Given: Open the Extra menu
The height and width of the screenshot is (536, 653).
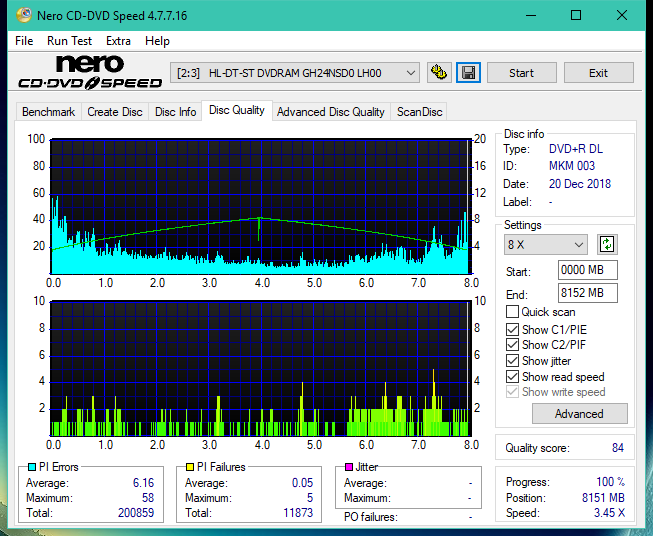Looking at the screenshot, I should (x=118, y=41).
